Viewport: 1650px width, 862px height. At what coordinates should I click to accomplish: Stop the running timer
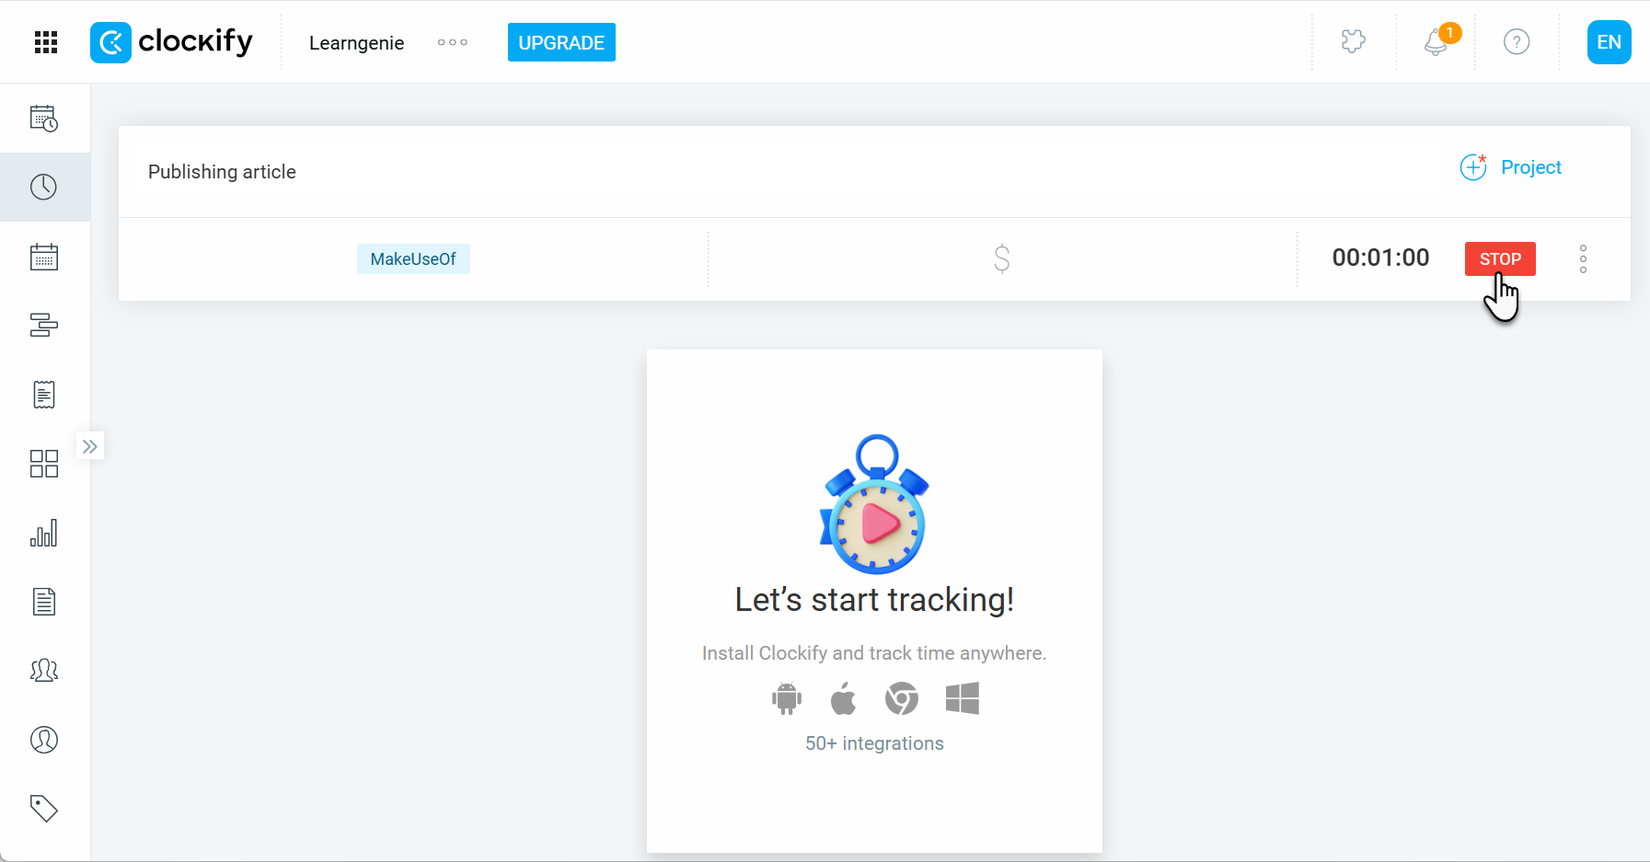1500,259
